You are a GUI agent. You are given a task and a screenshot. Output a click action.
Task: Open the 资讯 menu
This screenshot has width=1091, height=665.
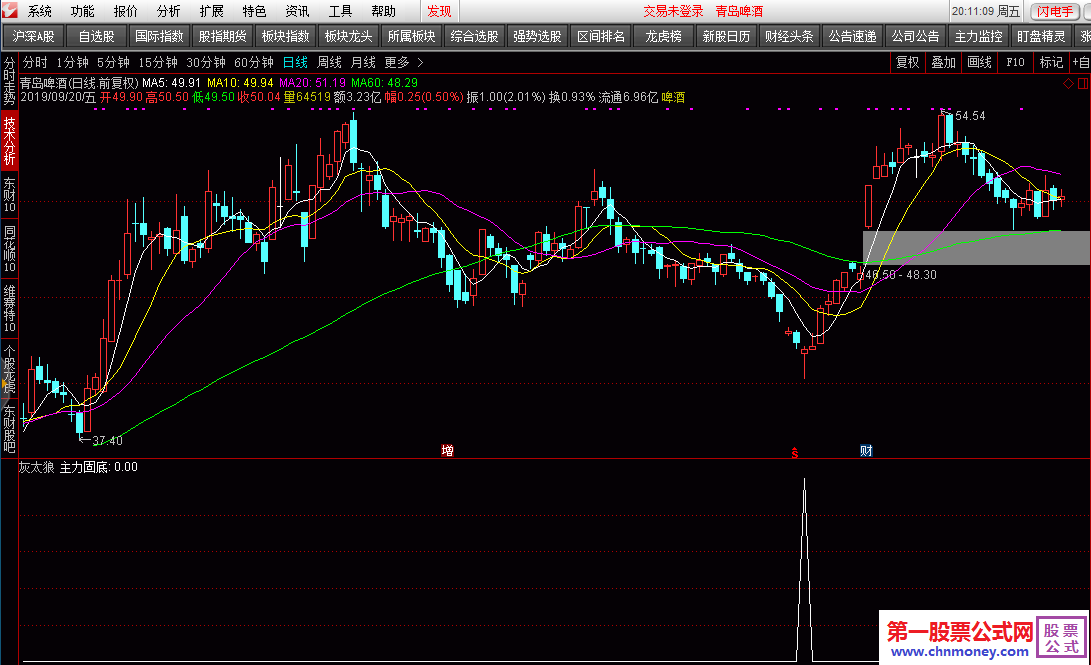click(297, 11)
